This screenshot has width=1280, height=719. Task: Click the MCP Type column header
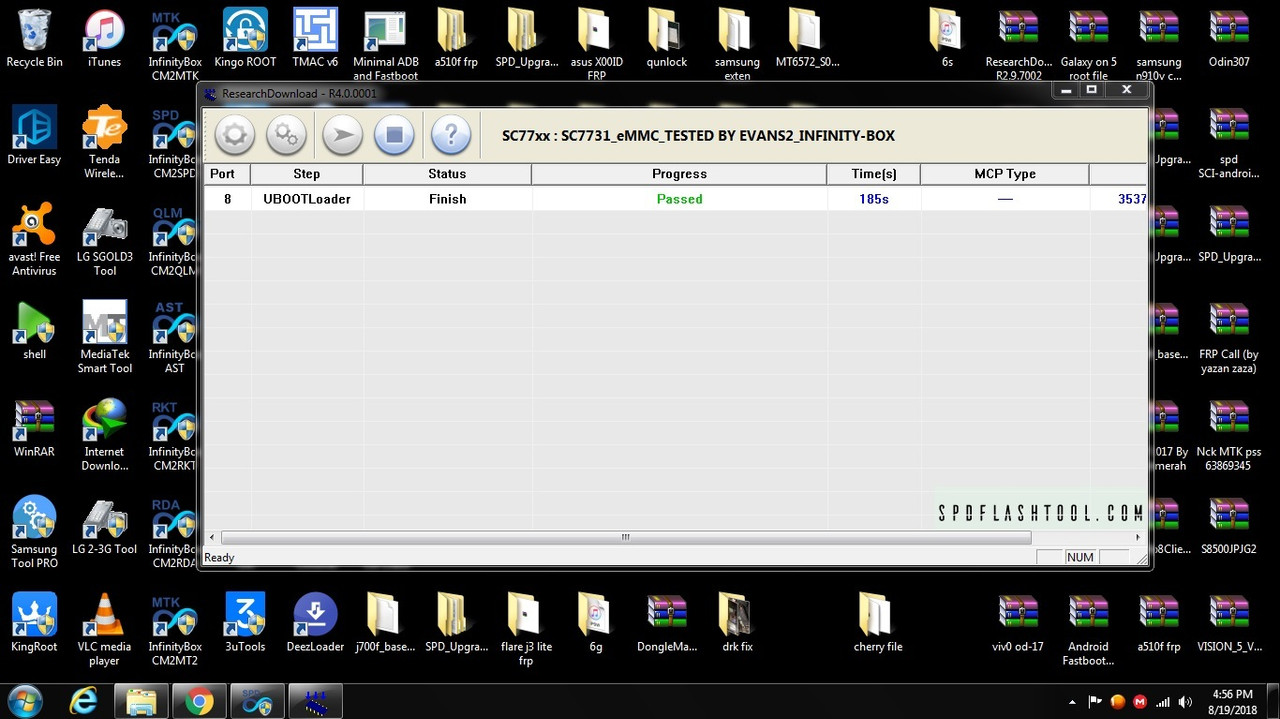pos(1005,174)
